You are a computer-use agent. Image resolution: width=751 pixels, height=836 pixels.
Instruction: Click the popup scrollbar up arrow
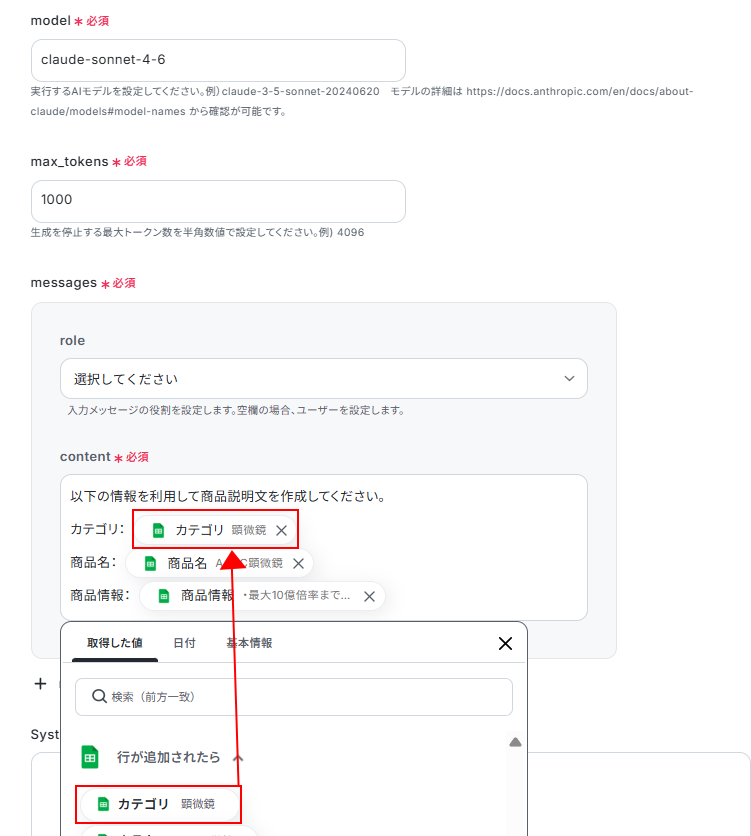coord(515,742)
